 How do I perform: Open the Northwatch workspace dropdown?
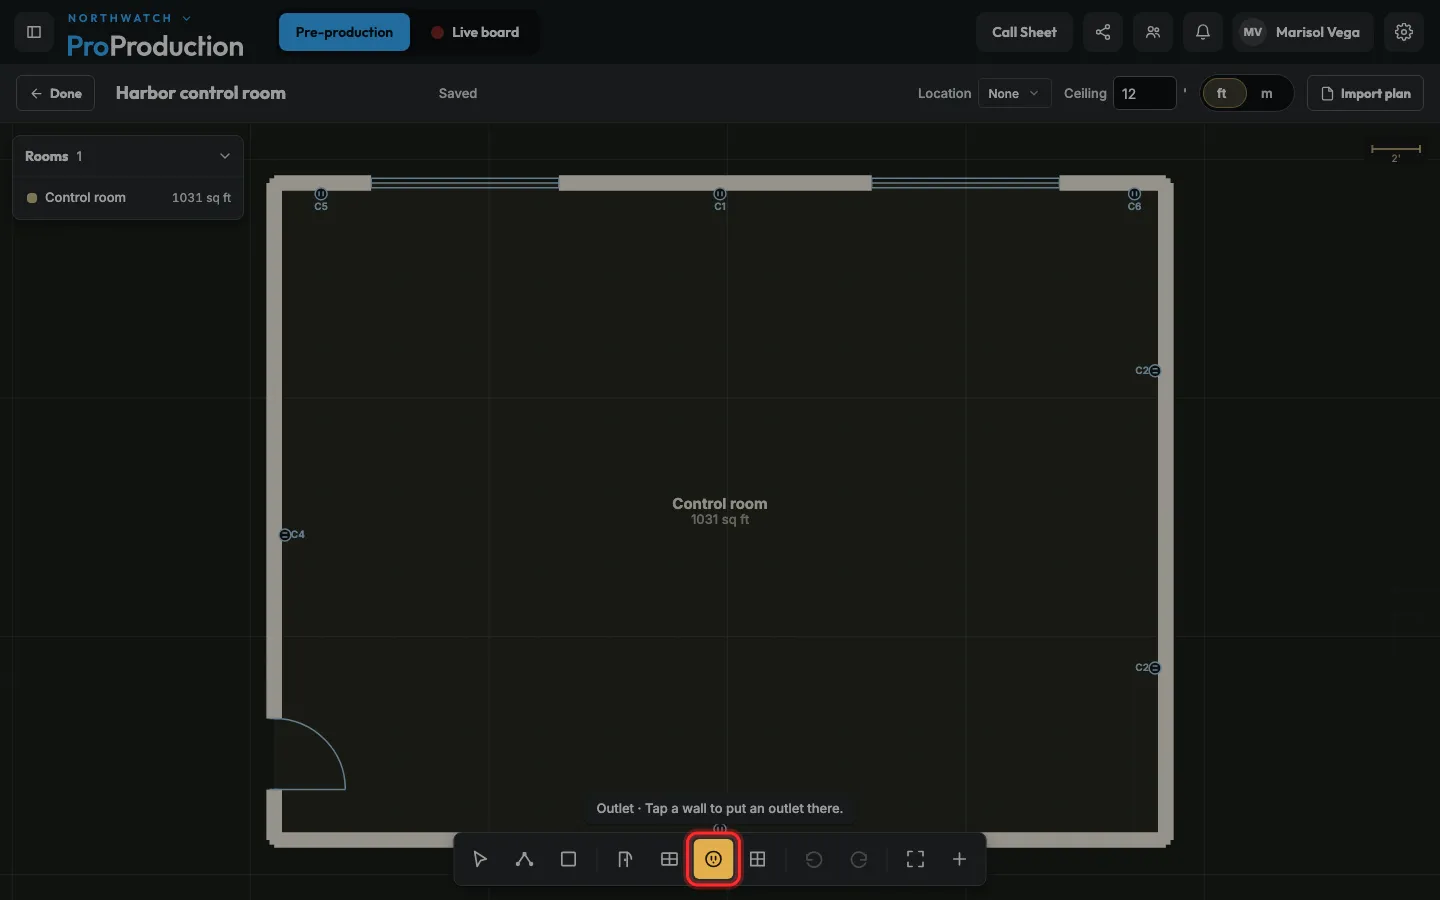coord(129,18)
